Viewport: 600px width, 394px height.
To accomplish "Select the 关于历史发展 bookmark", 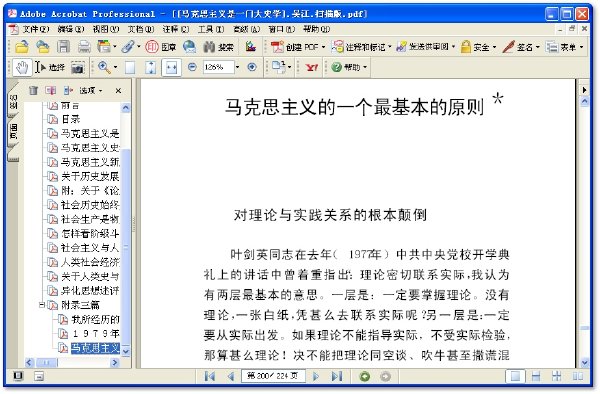I will tap(90, 176).
